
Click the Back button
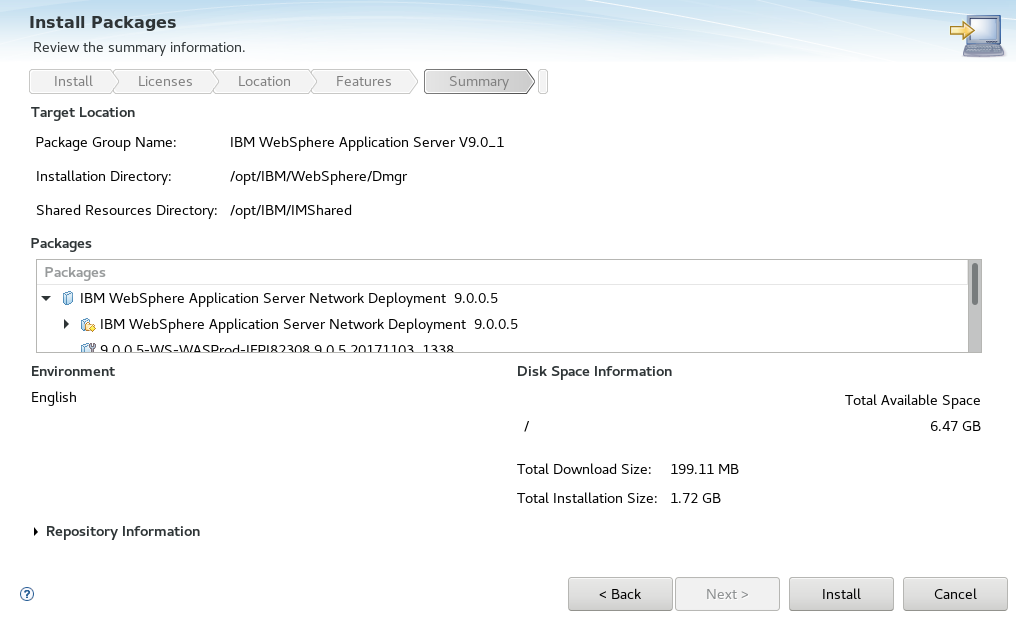(620, 594)
